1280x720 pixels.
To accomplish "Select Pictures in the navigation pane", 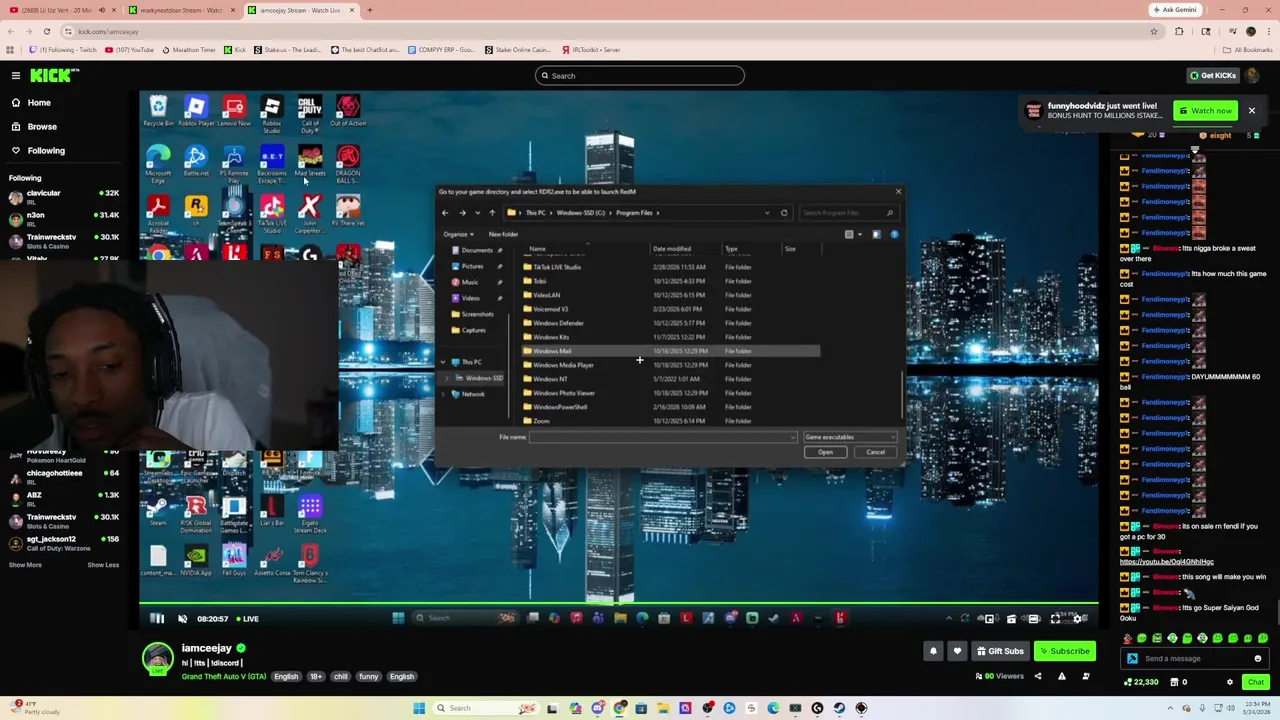I will pos(472,266).
